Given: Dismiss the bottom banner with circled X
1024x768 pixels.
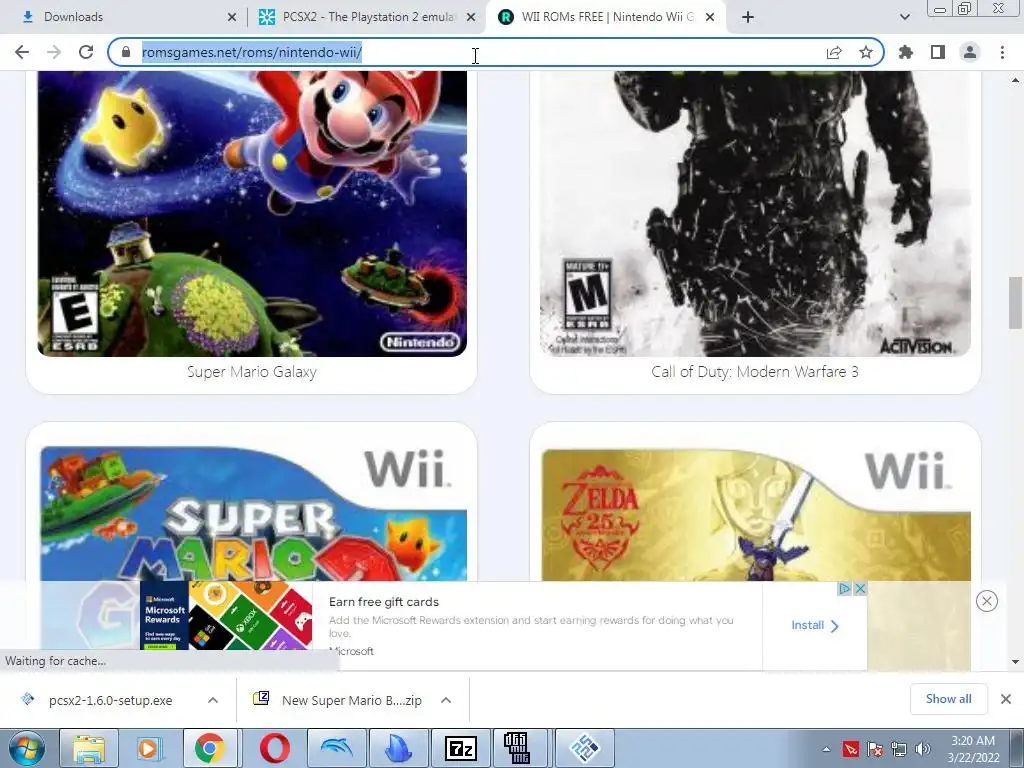Looking at the screenshot, I should coord(987,601).
